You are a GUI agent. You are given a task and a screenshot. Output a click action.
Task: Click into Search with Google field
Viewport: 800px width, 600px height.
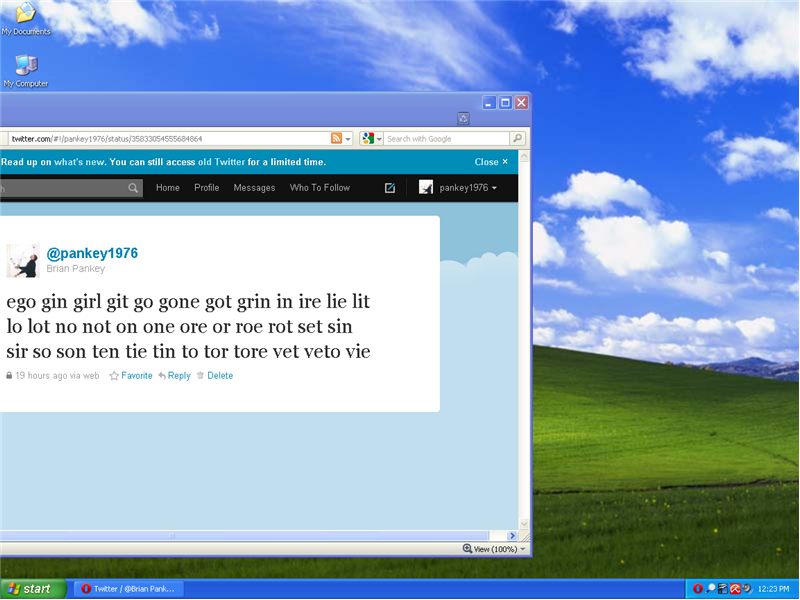[446, 139]
